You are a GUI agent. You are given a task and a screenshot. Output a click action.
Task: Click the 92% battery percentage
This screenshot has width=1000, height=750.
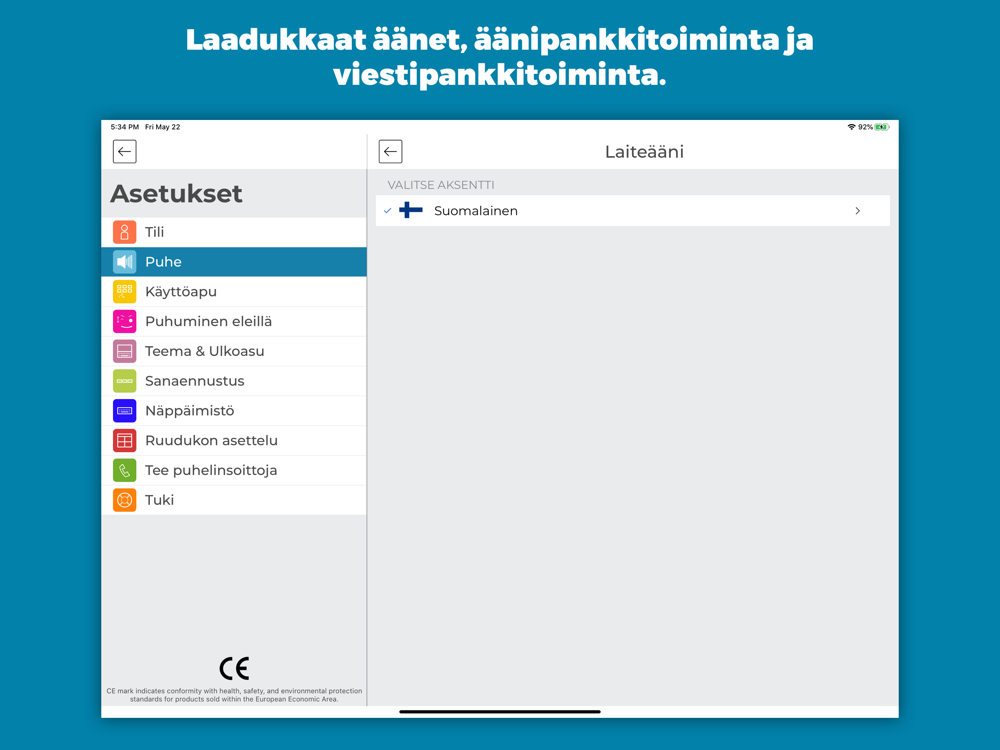[x=865, y=127]
